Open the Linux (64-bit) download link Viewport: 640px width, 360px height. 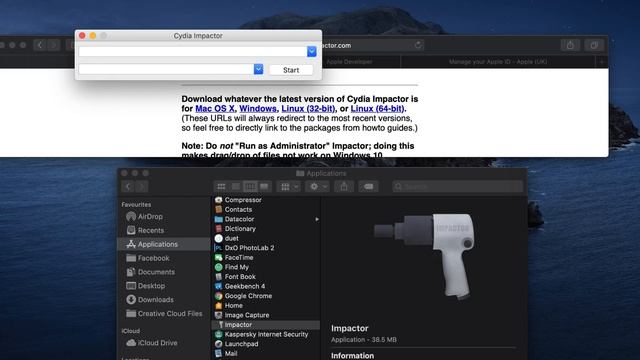(x=377, y=109)
